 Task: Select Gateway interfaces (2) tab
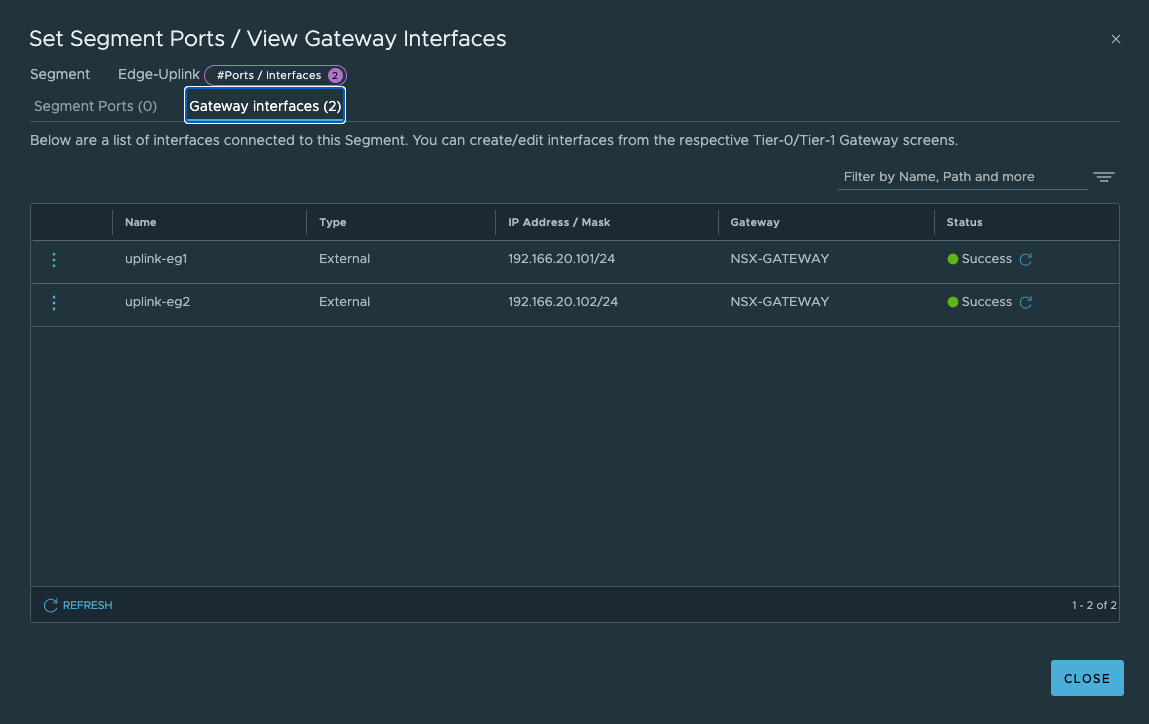click(265, 106)
